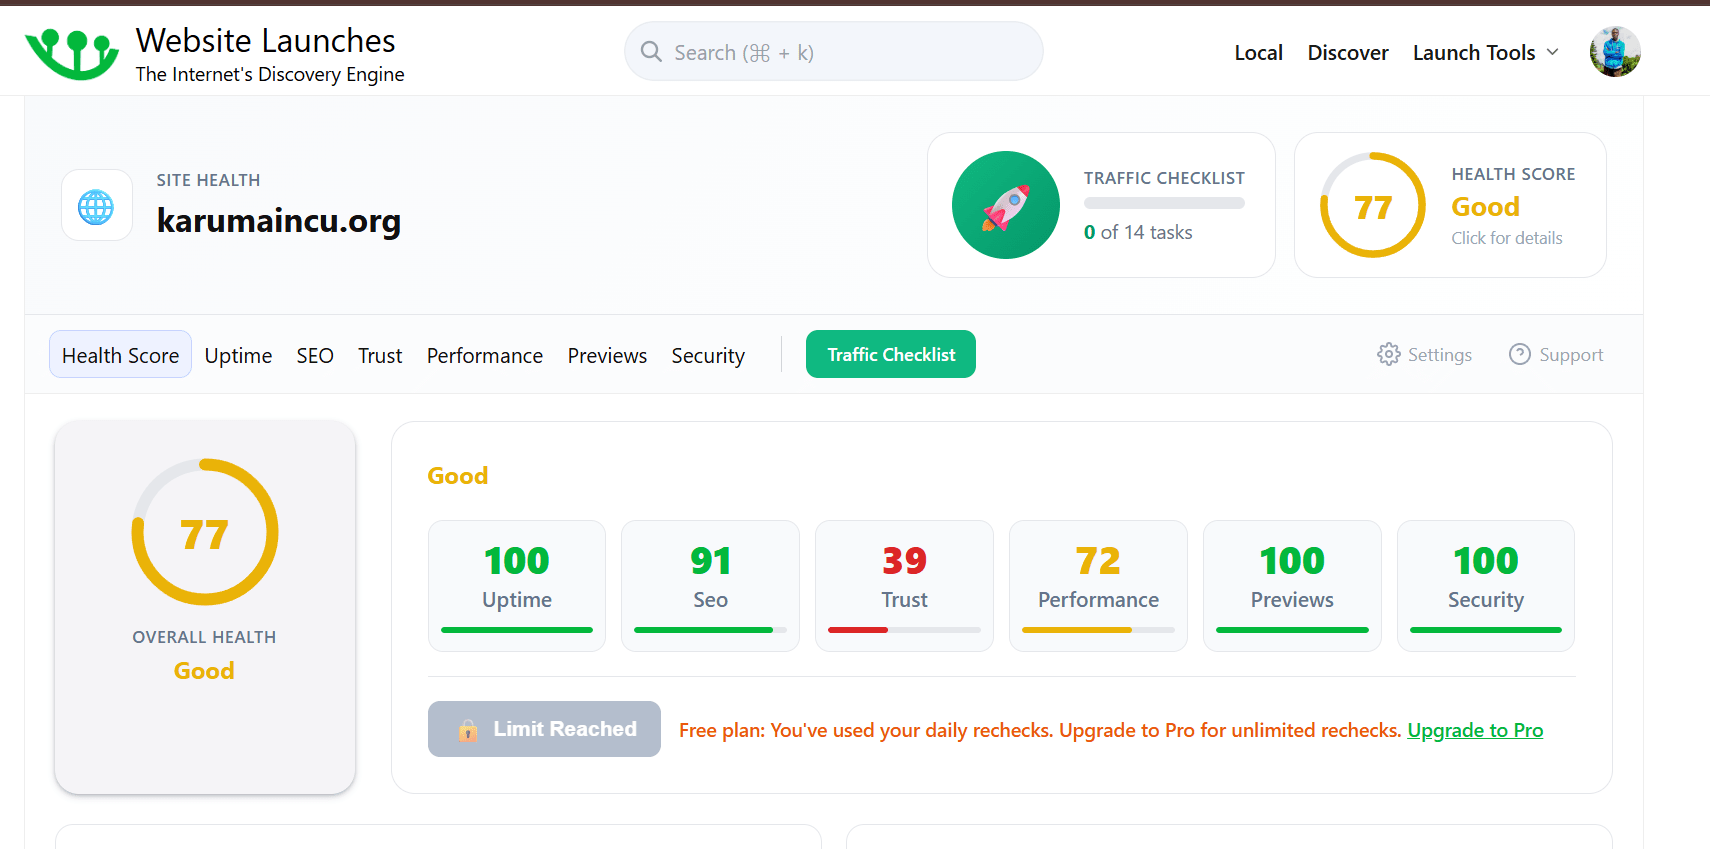Switch to the Performance tab
This screenshot has height=849, width=1710.
point(485,355)
